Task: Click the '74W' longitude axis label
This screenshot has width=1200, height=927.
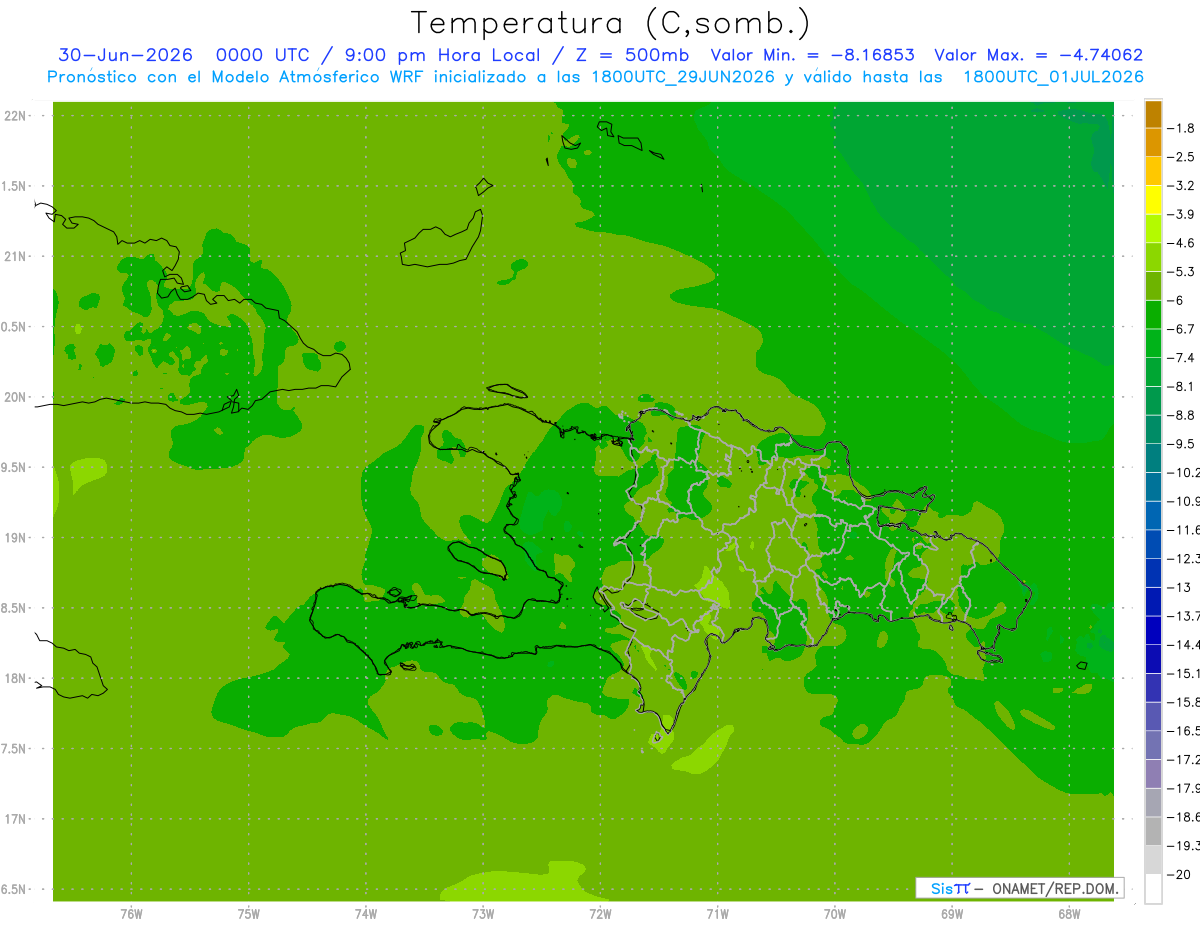Action: click(366, 914)
